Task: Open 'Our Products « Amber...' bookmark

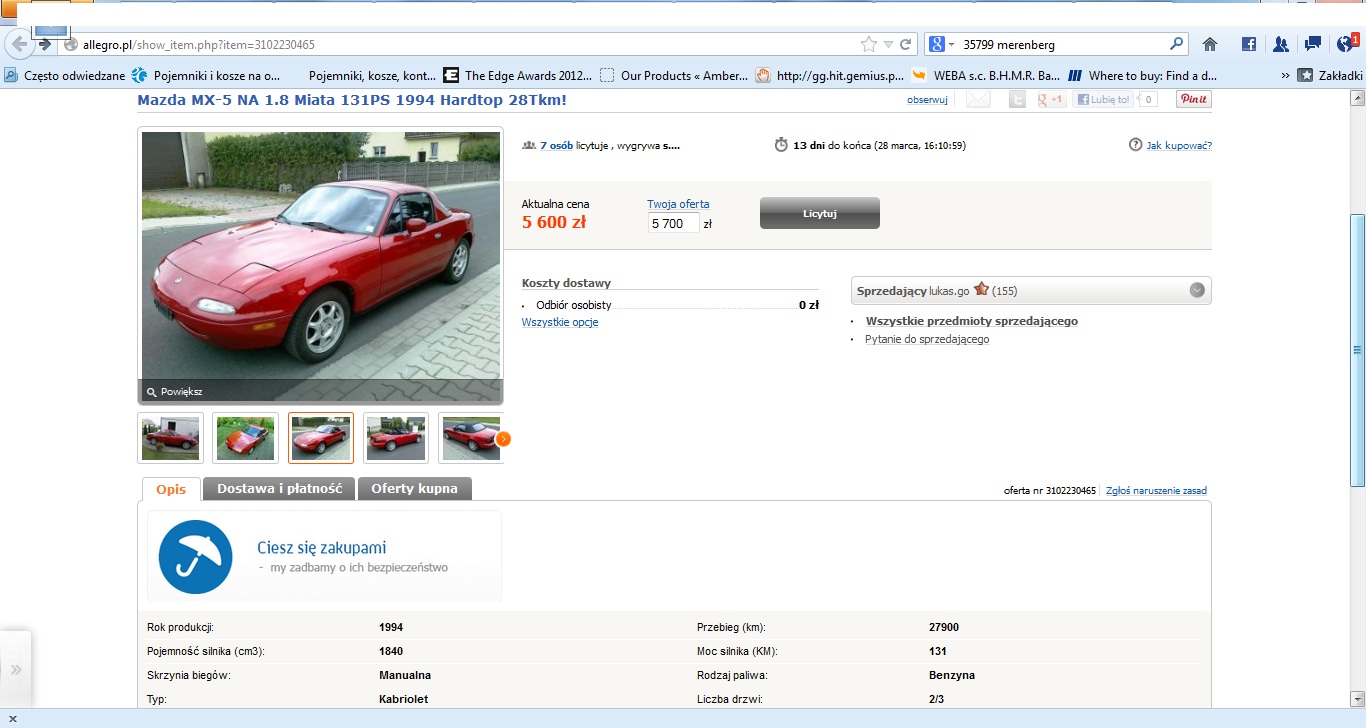Action: (x=673, y=75)
